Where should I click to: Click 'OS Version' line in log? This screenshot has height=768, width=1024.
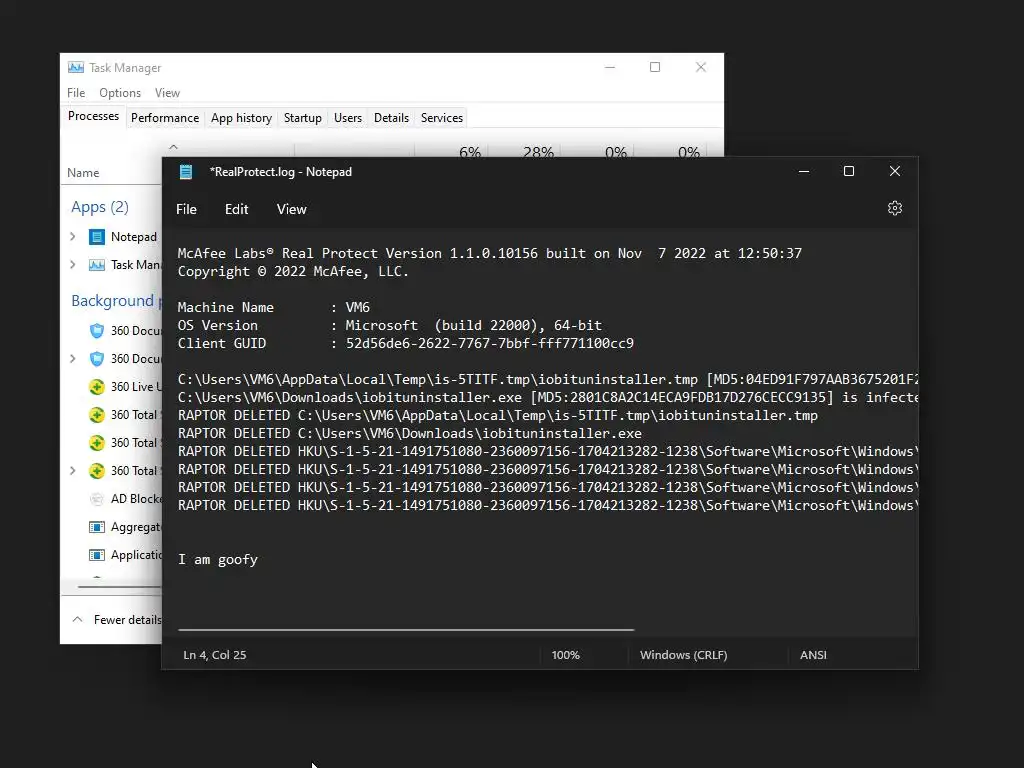[x=390, y=325]
